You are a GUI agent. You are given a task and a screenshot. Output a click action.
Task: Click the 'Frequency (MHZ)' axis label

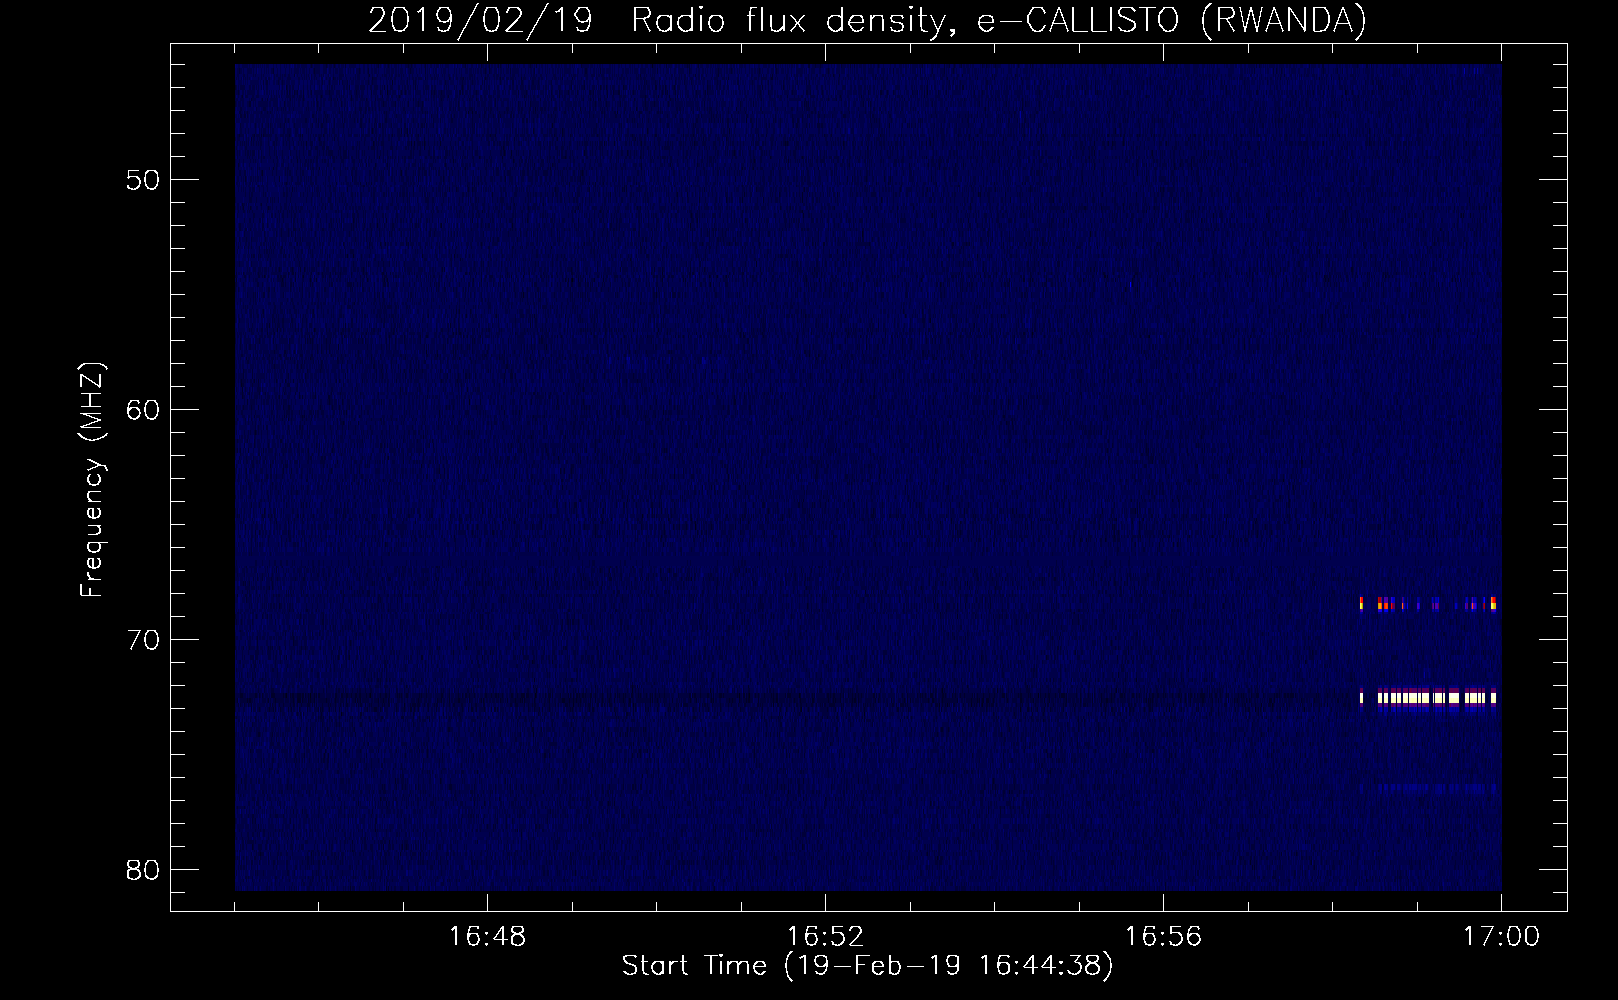point(92,480)
